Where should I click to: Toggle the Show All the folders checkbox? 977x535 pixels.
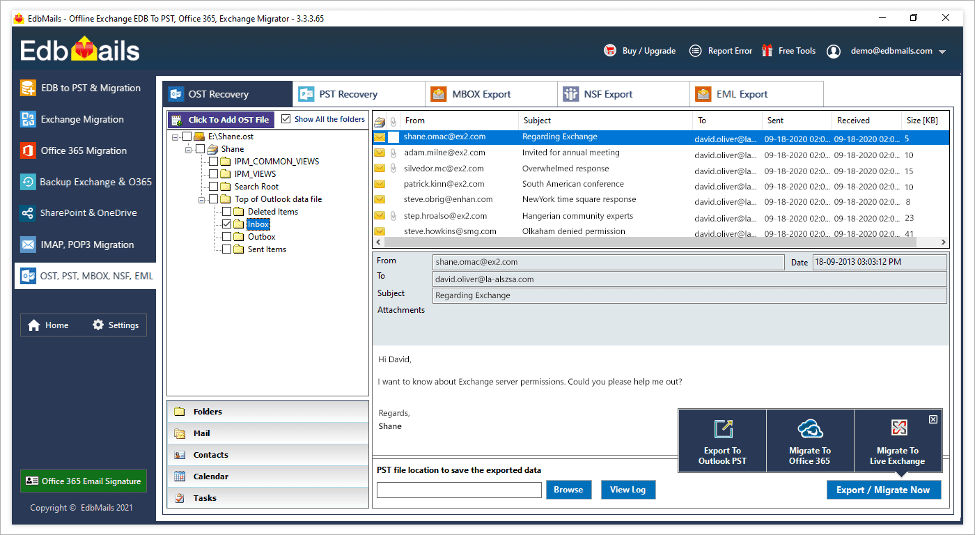tap(286, 119)
